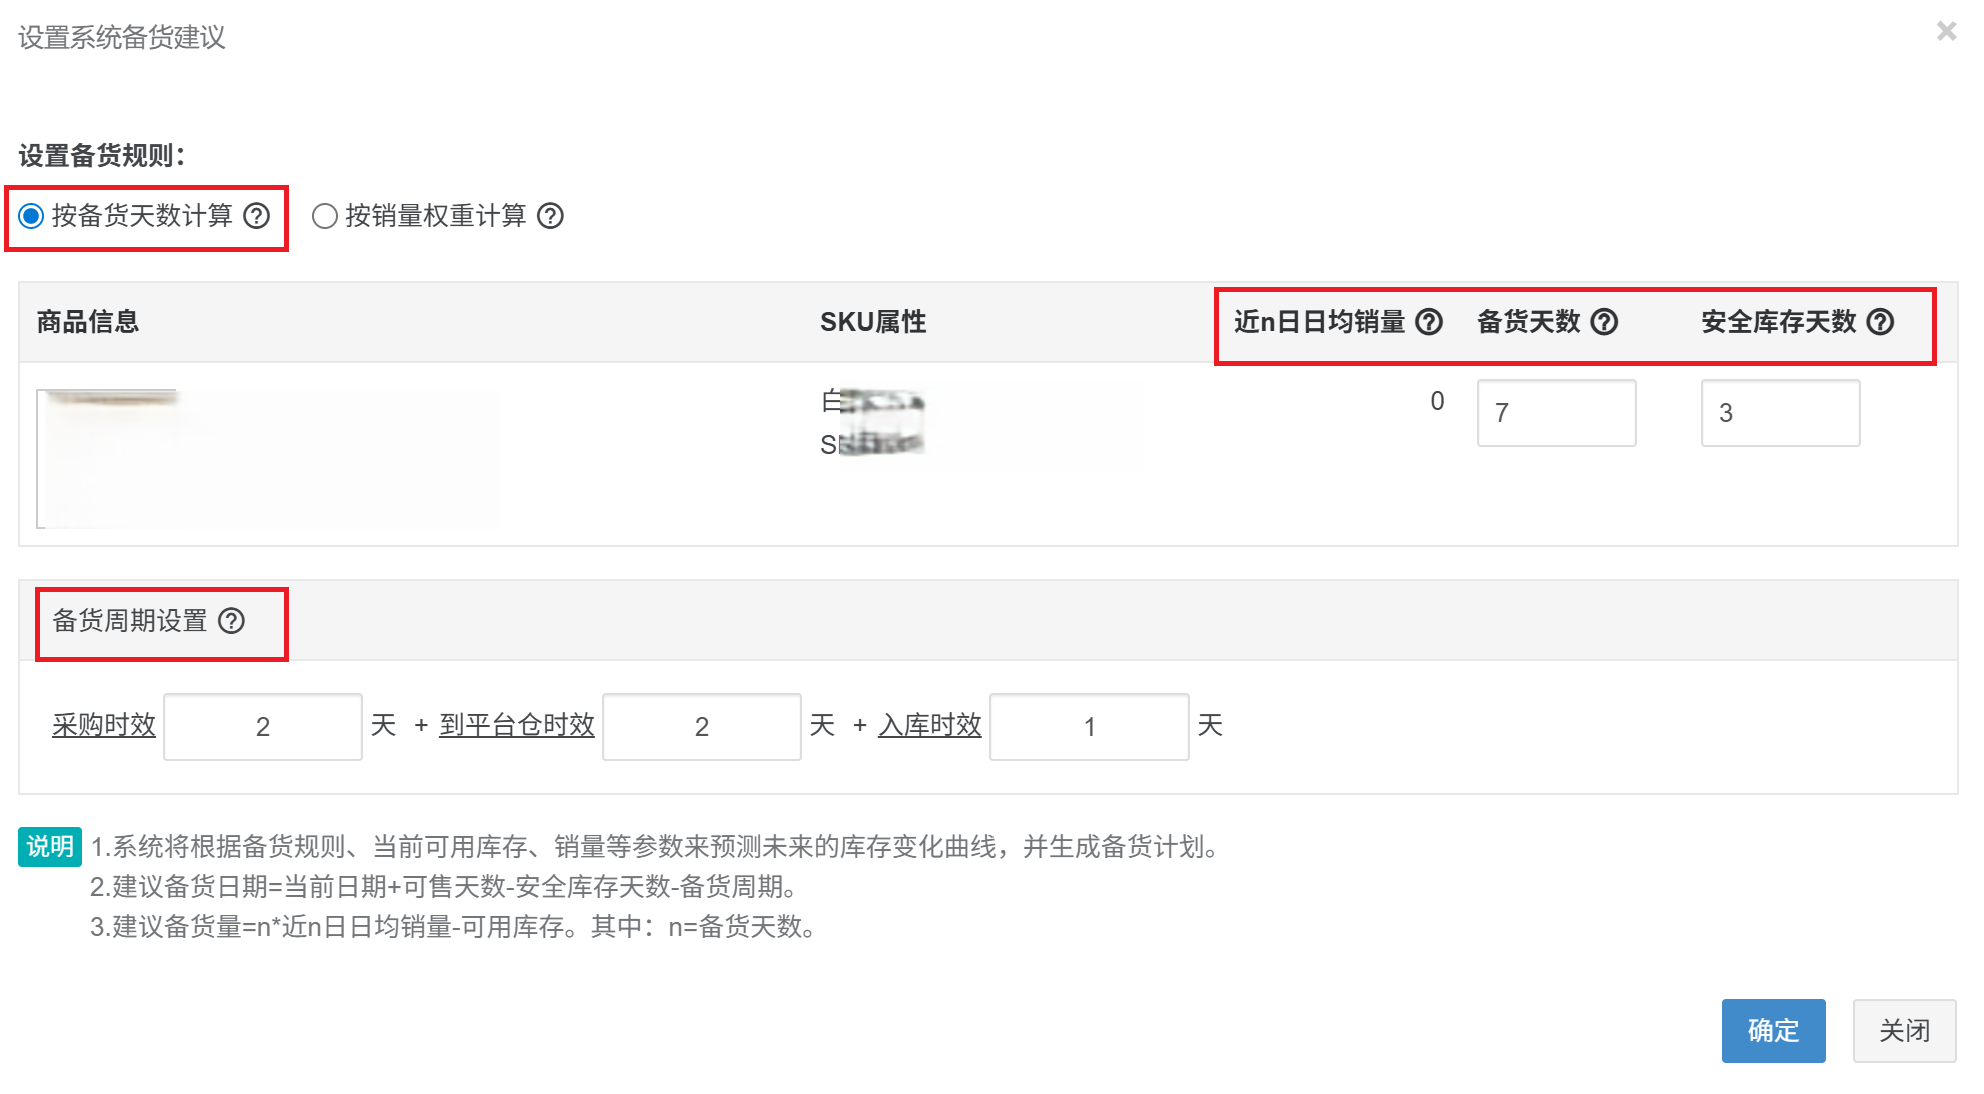Select the 安全库存天数 field containing 3
This screenshot has height=1094, width=1984.
click(1780, 413)
